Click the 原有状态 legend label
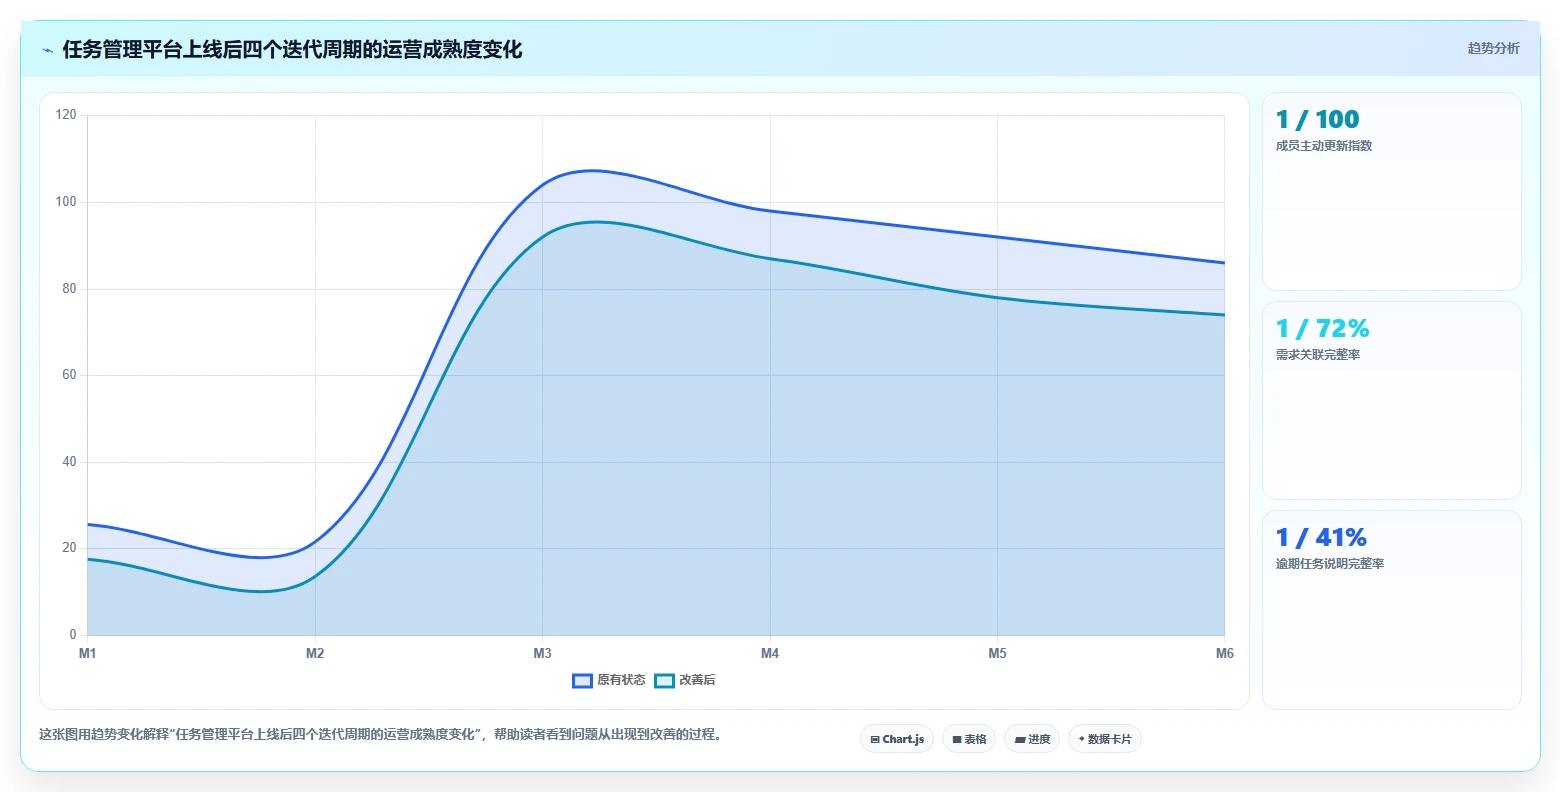 point(621,680)
